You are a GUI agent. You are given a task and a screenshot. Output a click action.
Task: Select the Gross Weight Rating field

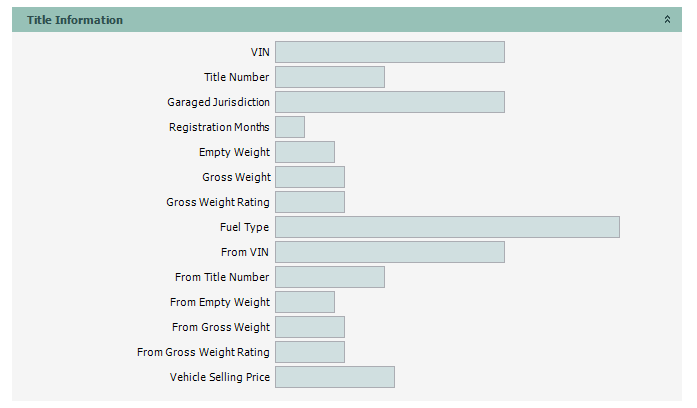point(309,202)
